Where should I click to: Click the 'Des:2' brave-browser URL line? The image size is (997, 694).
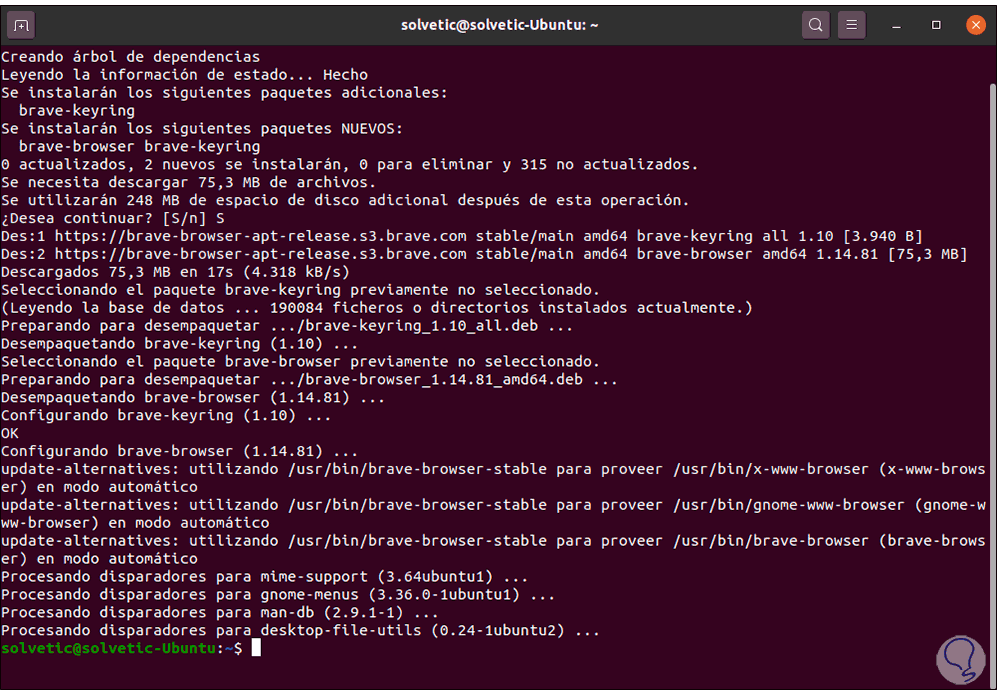484,254
